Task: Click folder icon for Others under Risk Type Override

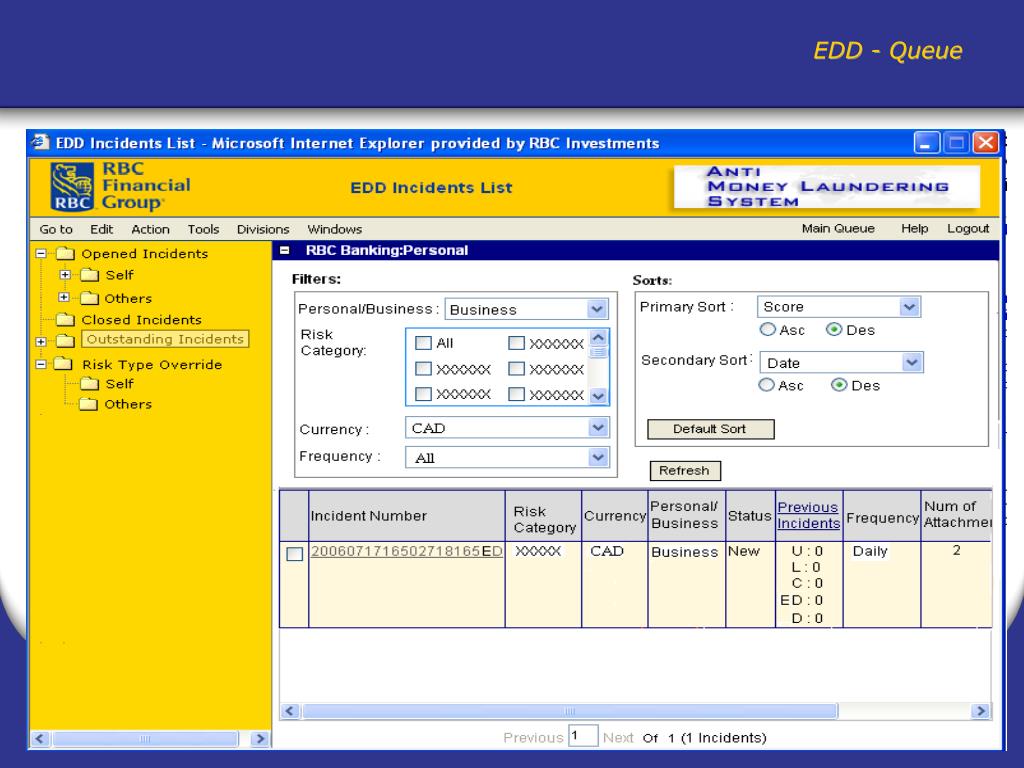Action: [x=88, y=404]
